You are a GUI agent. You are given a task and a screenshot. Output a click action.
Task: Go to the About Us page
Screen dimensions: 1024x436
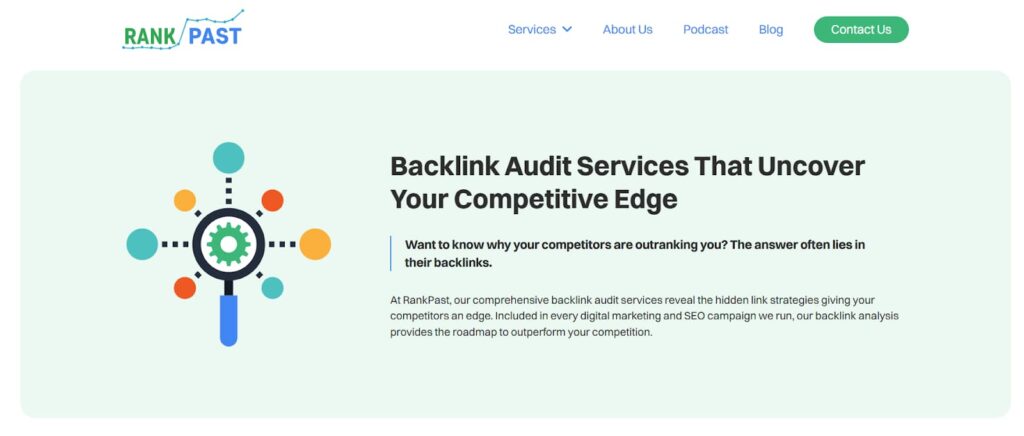(627, 29)
